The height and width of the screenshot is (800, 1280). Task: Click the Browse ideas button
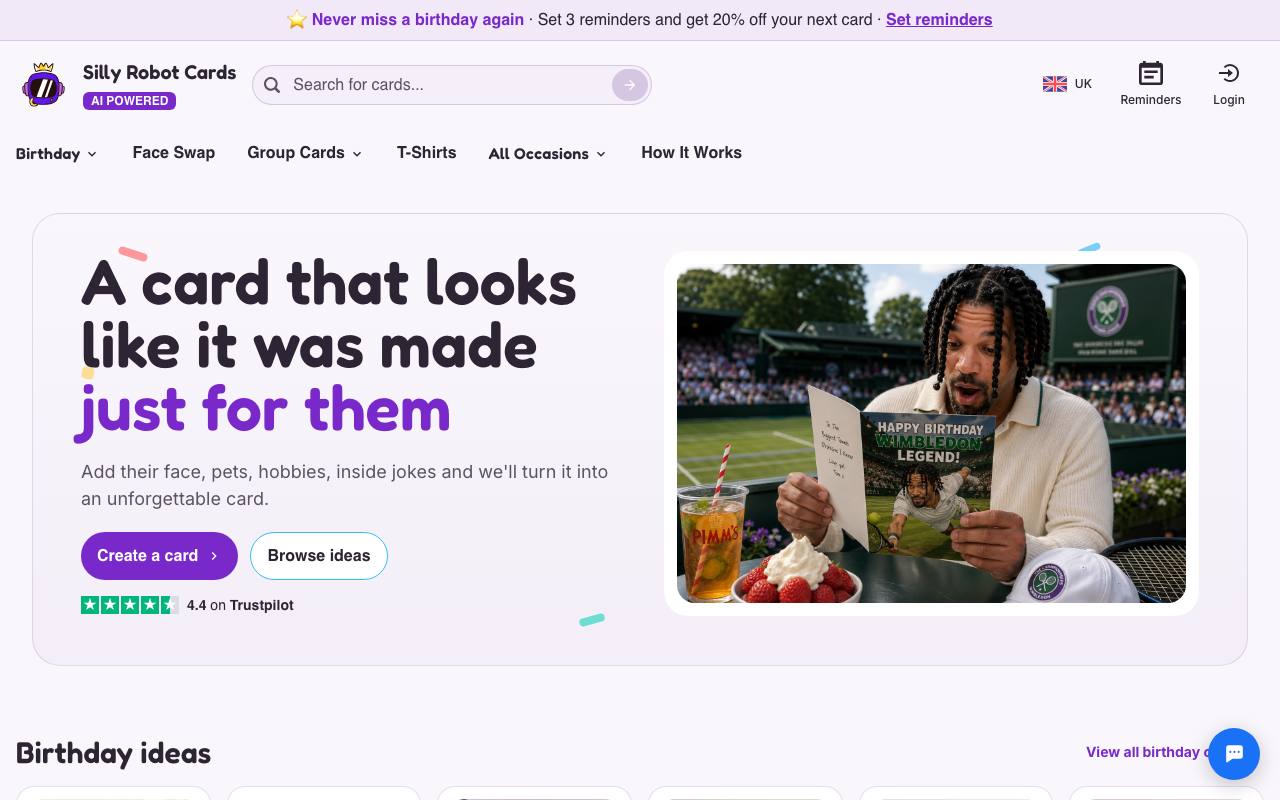click(319, 556)
